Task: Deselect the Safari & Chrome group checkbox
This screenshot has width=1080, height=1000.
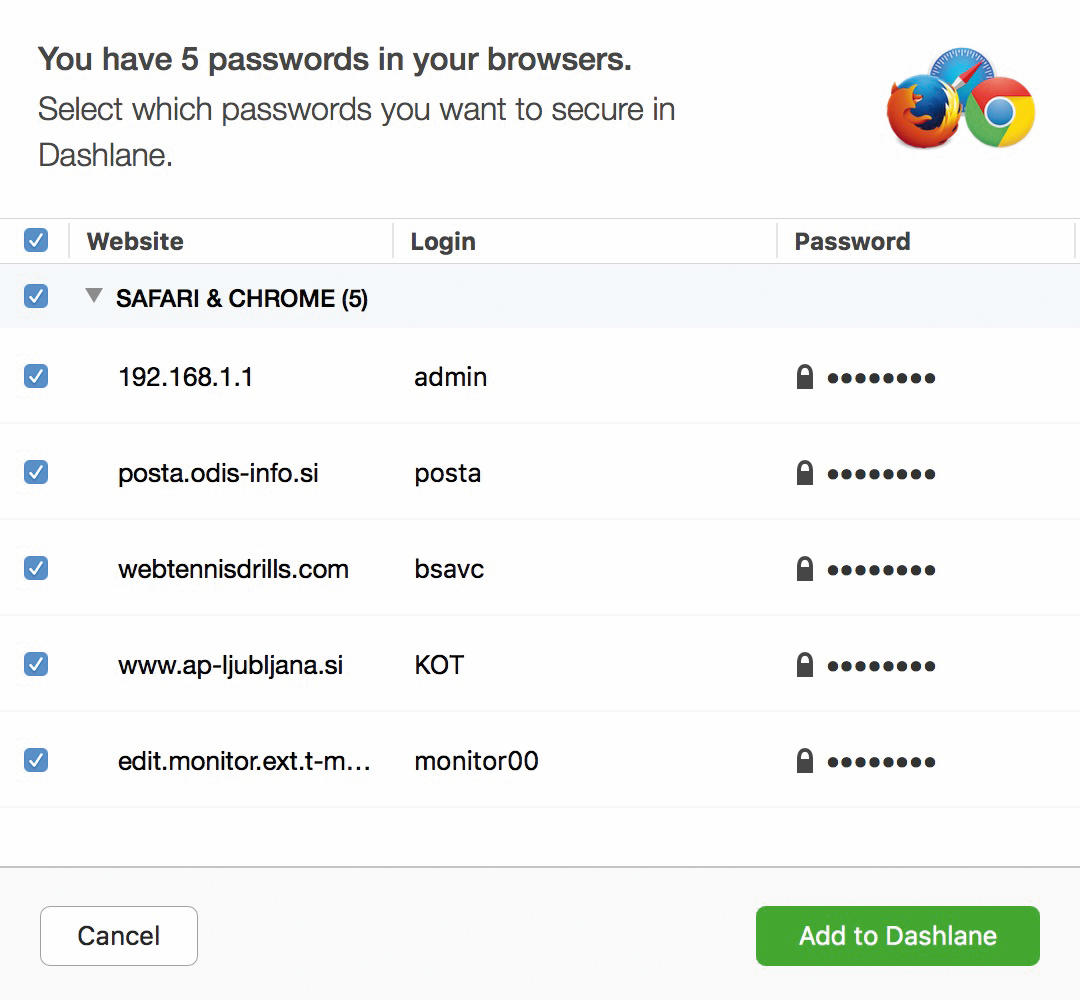Action: pos(36,297)
